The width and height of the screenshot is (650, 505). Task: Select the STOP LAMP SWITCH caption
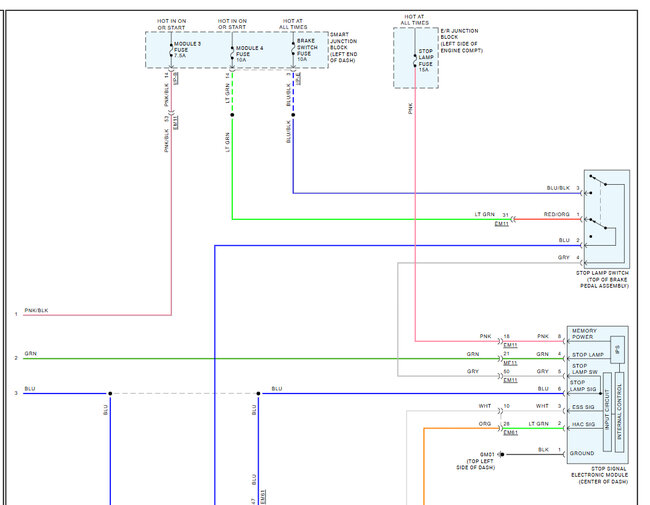point(602,279)
